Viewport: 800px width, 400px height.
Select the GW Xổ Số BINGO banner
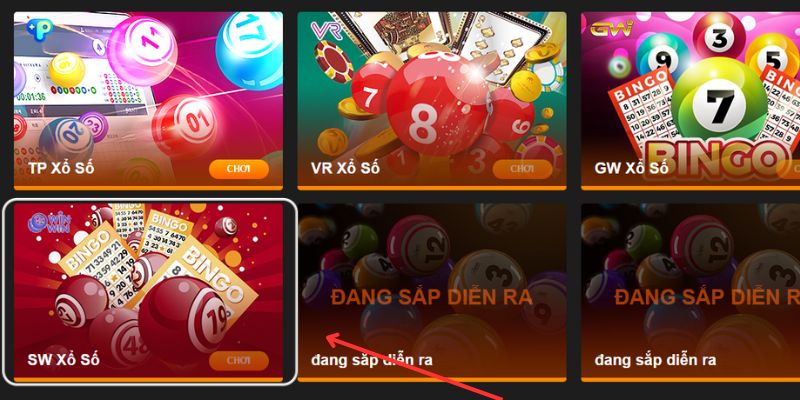click(690, 101)
